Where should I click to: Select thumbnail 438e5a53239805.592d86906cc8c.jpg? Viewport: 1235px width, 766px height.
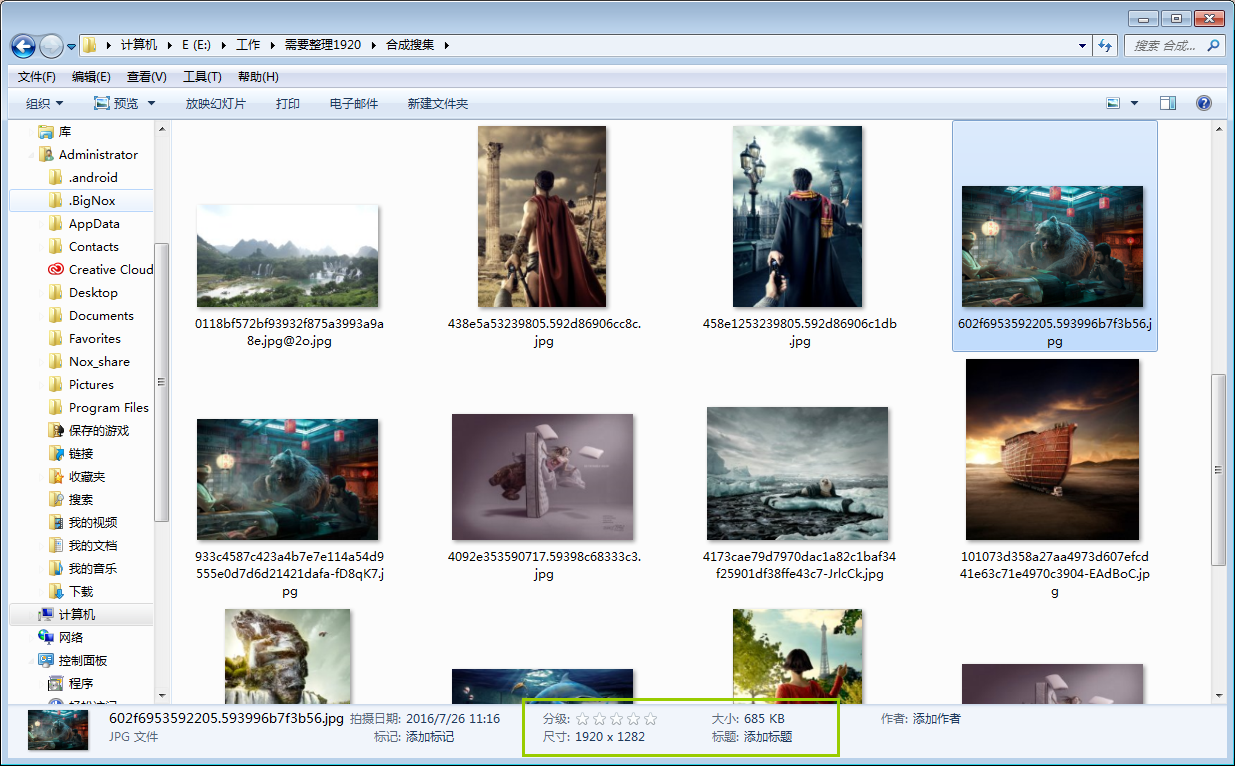click(x=542, y=216)
